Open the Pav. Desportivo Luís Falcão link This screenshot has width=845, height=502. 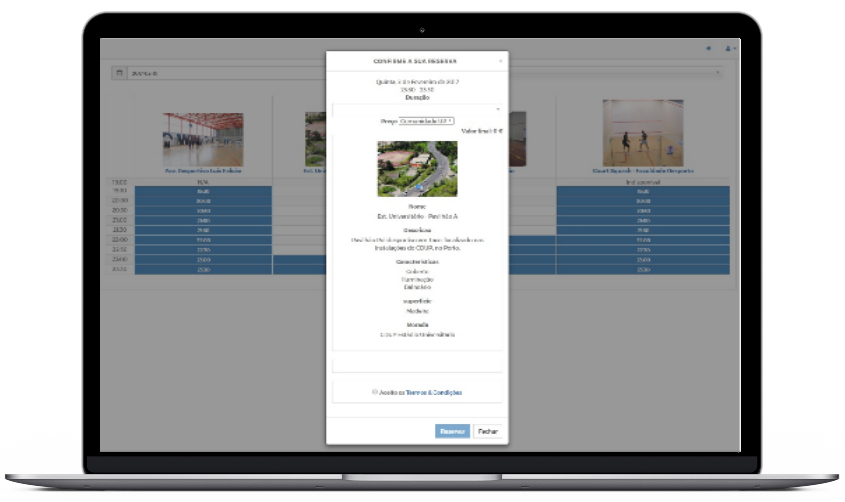(x=203, y=171)
